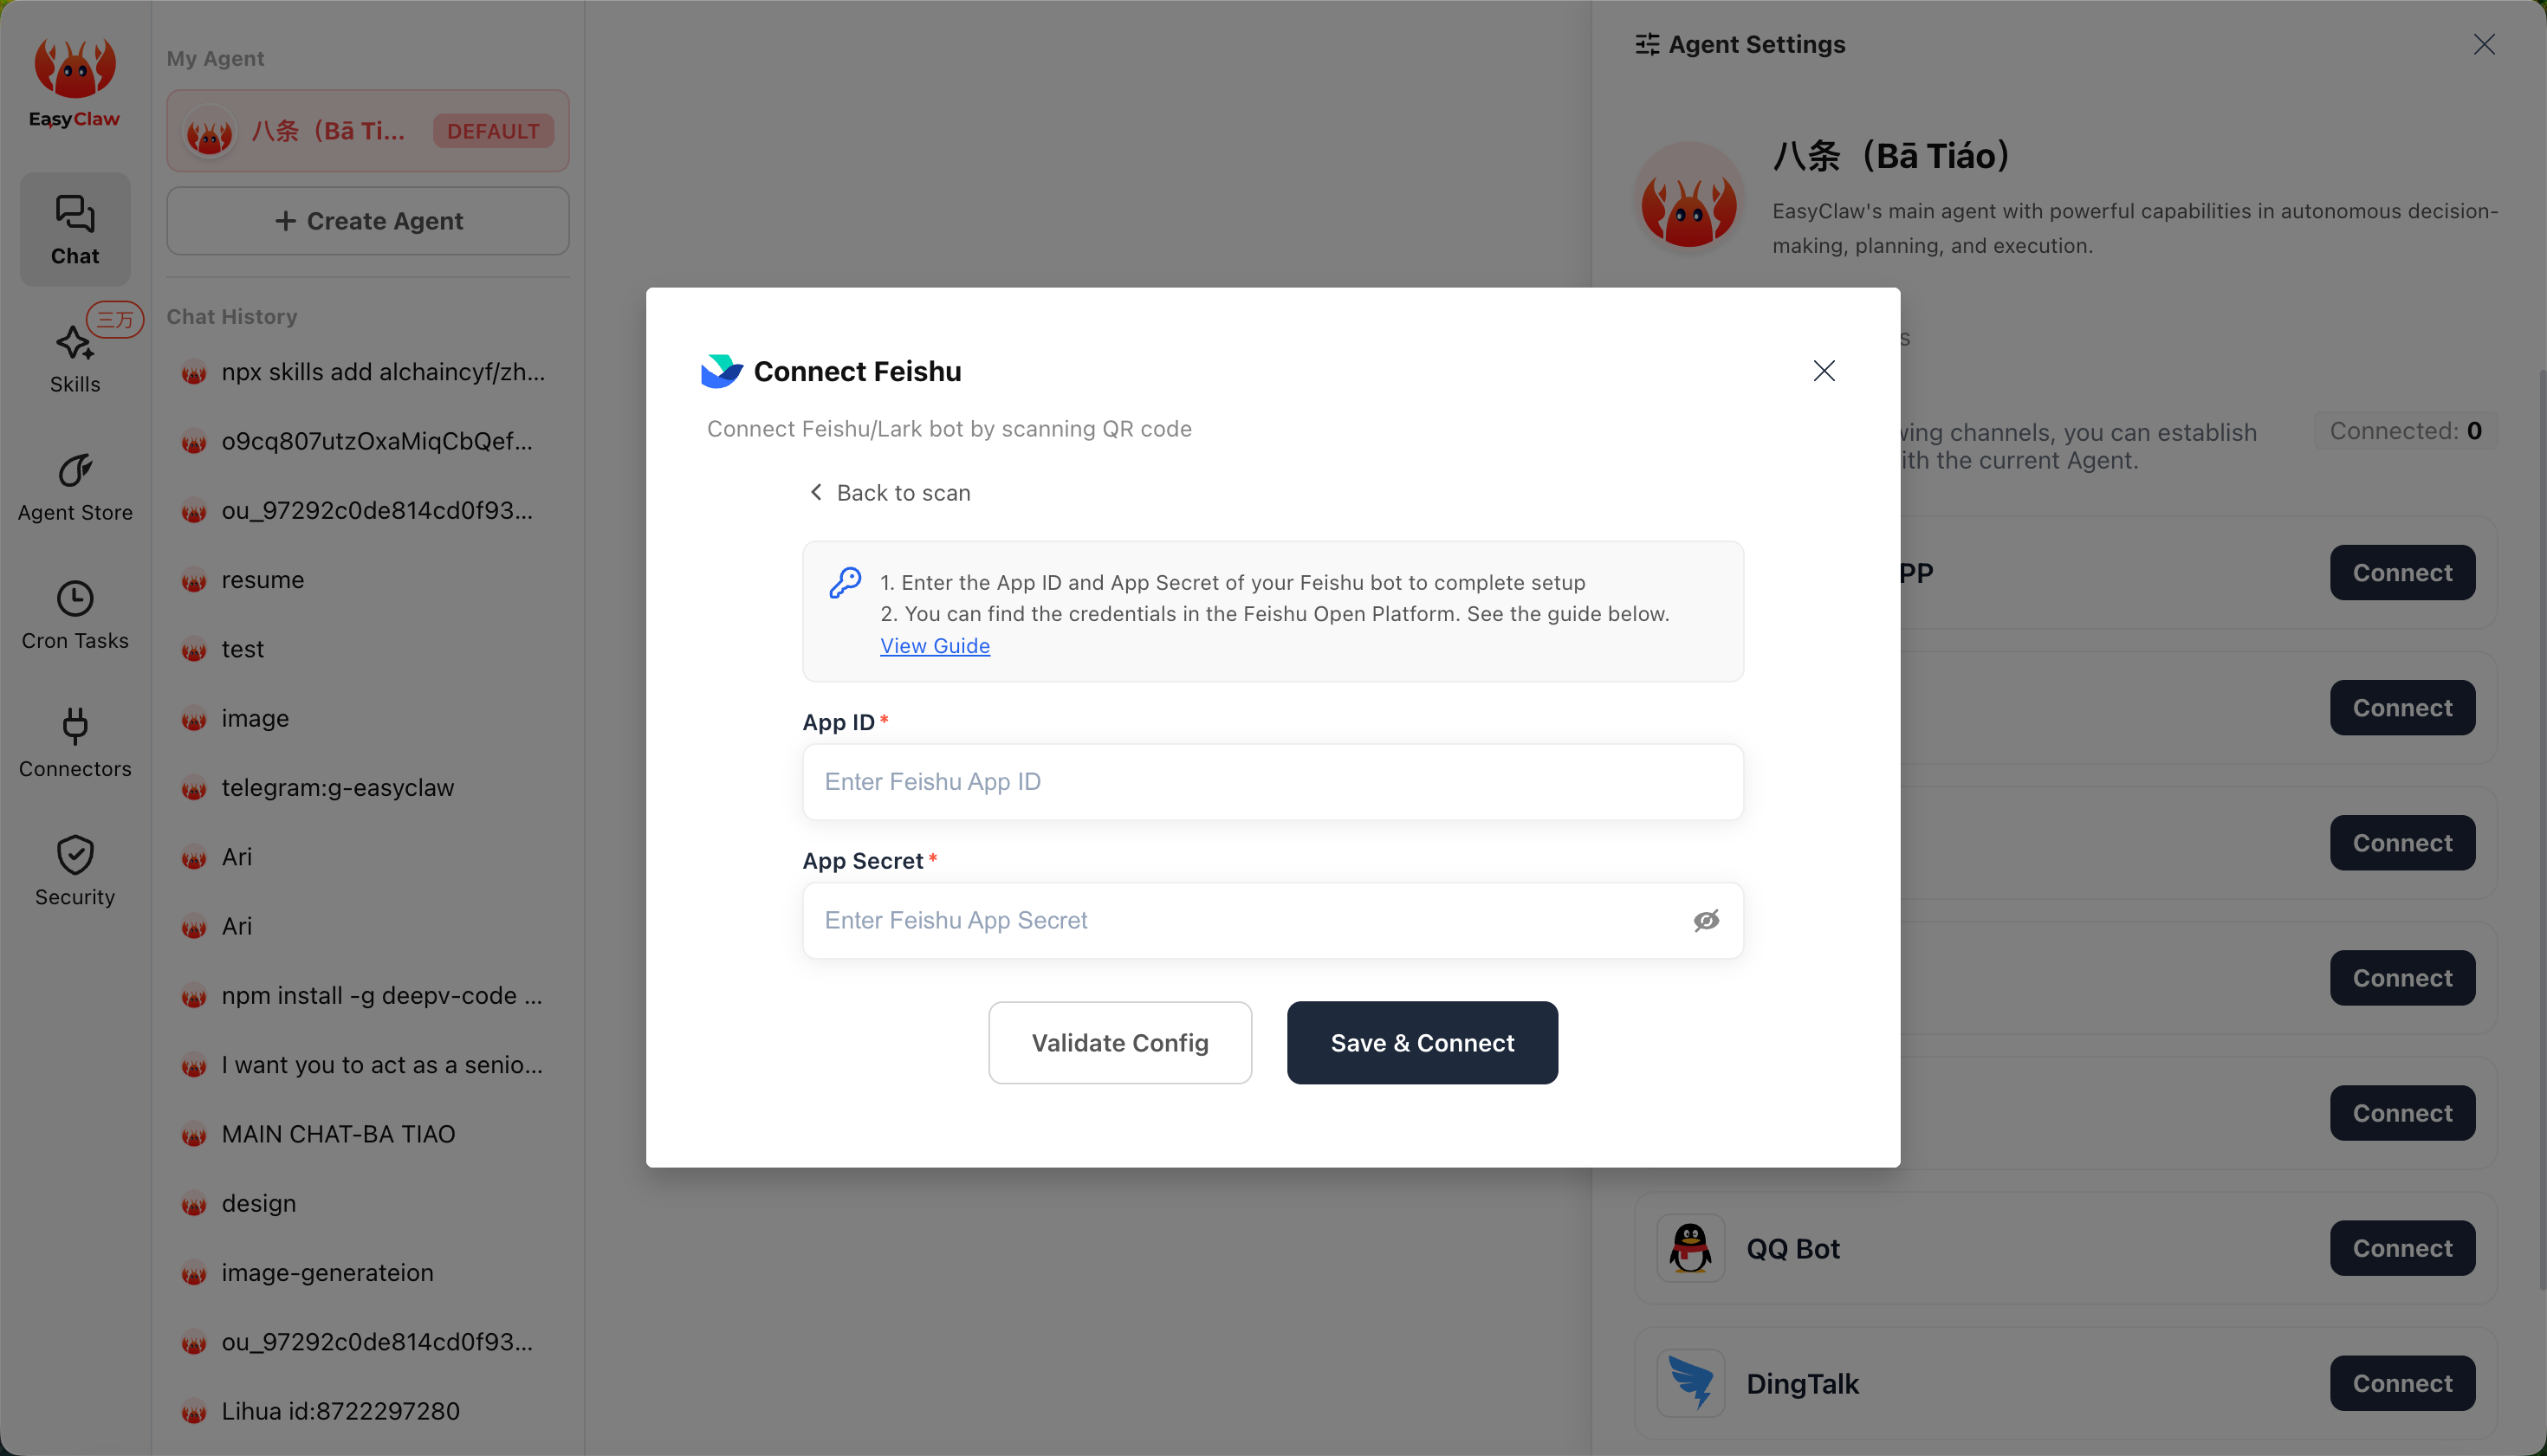Viewport: 2547px width, 1456px height.
Task: Click the DEFAULT badge on agent card
Action: point(493,131)
